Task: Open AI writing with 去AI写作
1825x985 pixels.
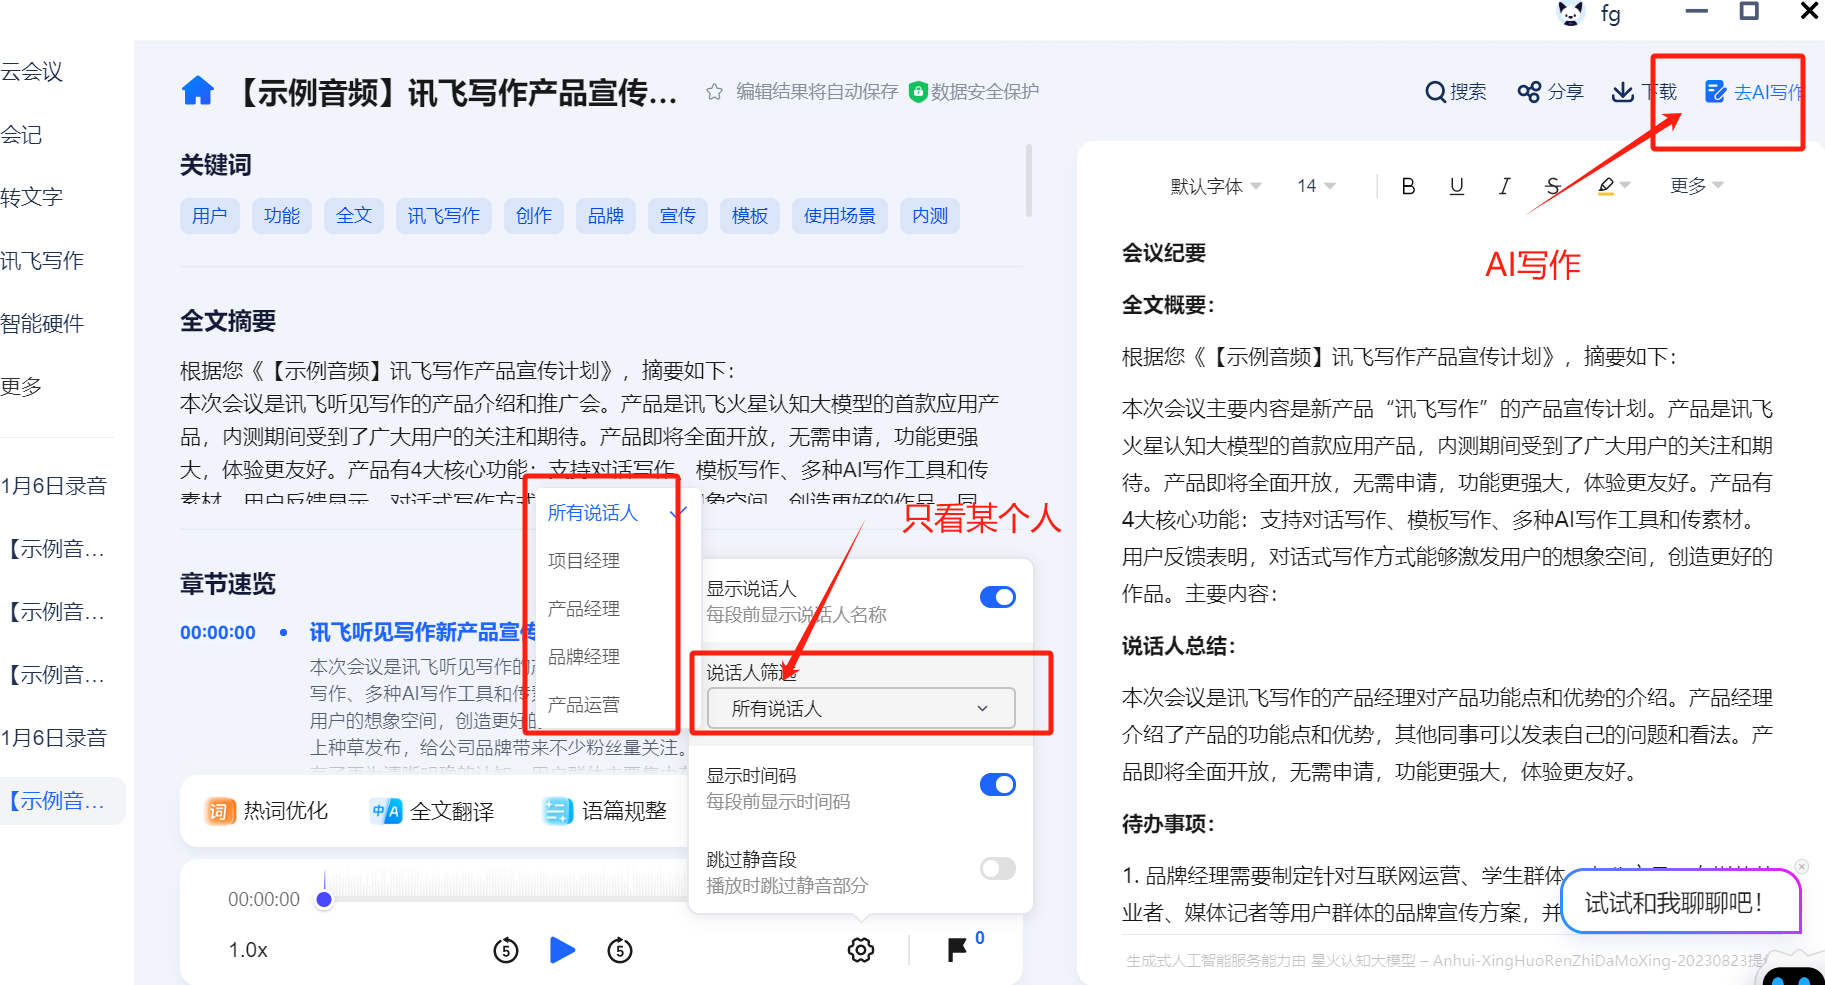Action: [x=1754, y=92]
